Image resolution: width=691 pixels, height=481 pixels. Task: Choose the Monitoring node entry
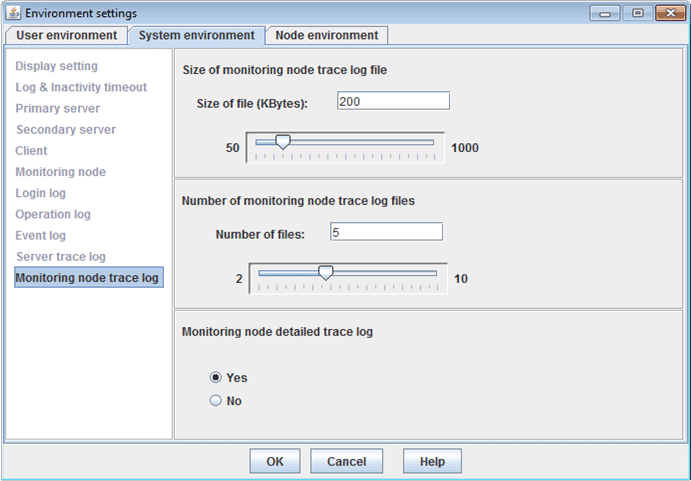tap(60, 172)
